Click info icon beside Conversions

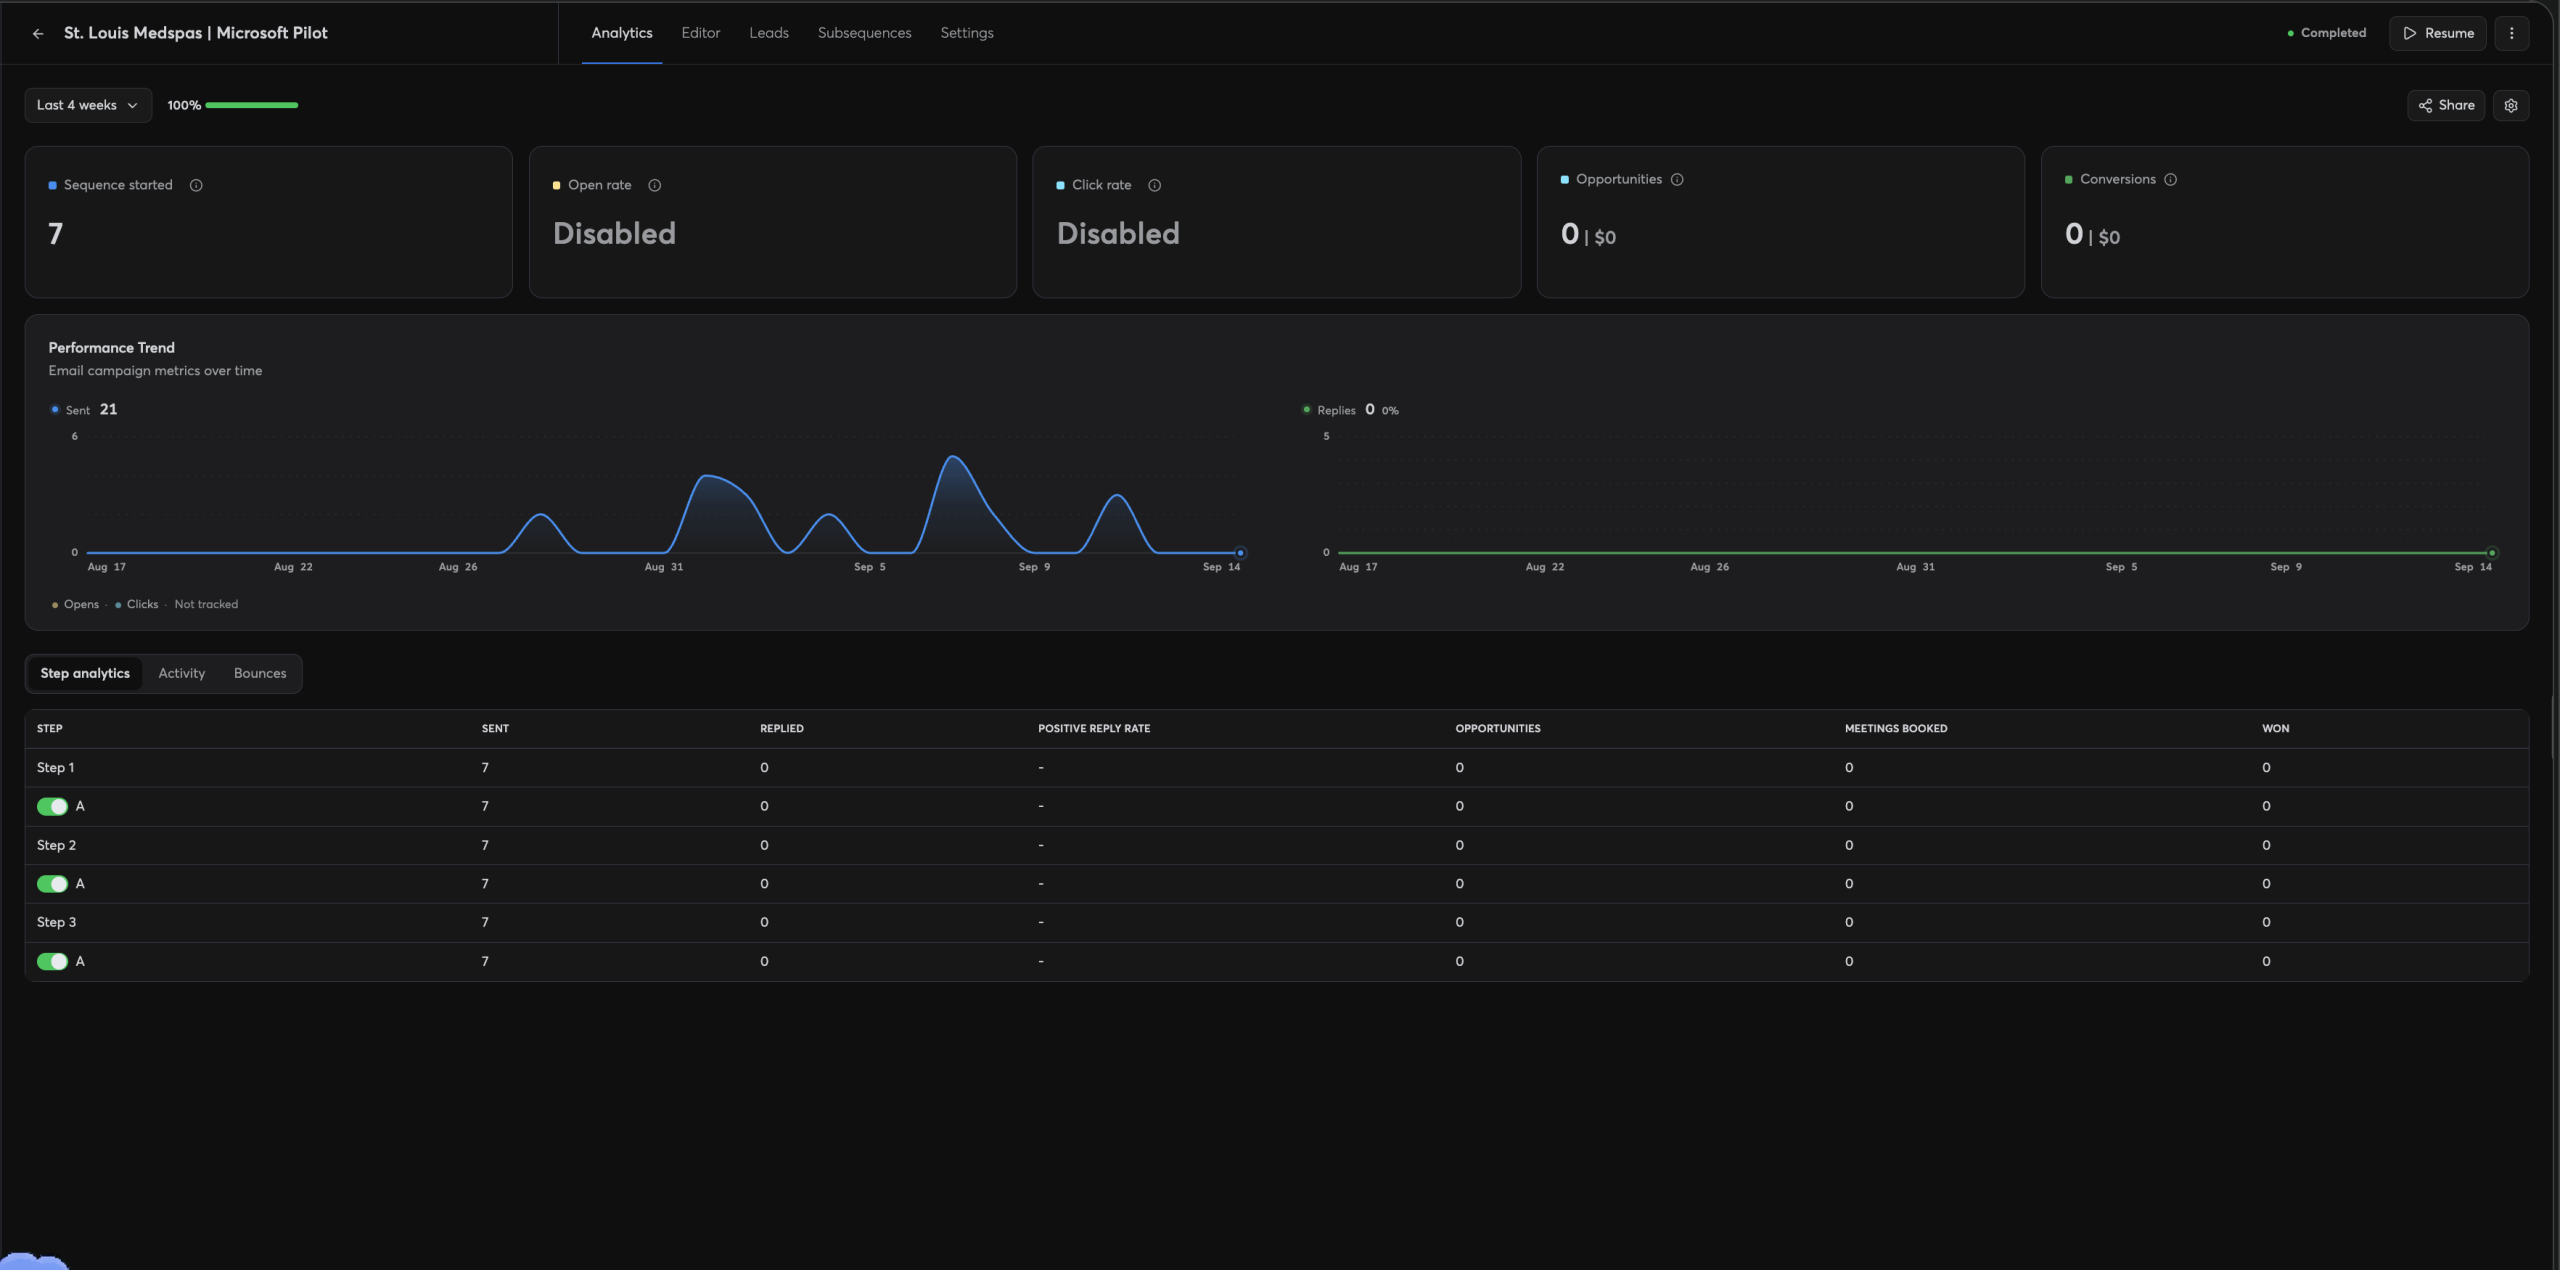coord(2170,179)
